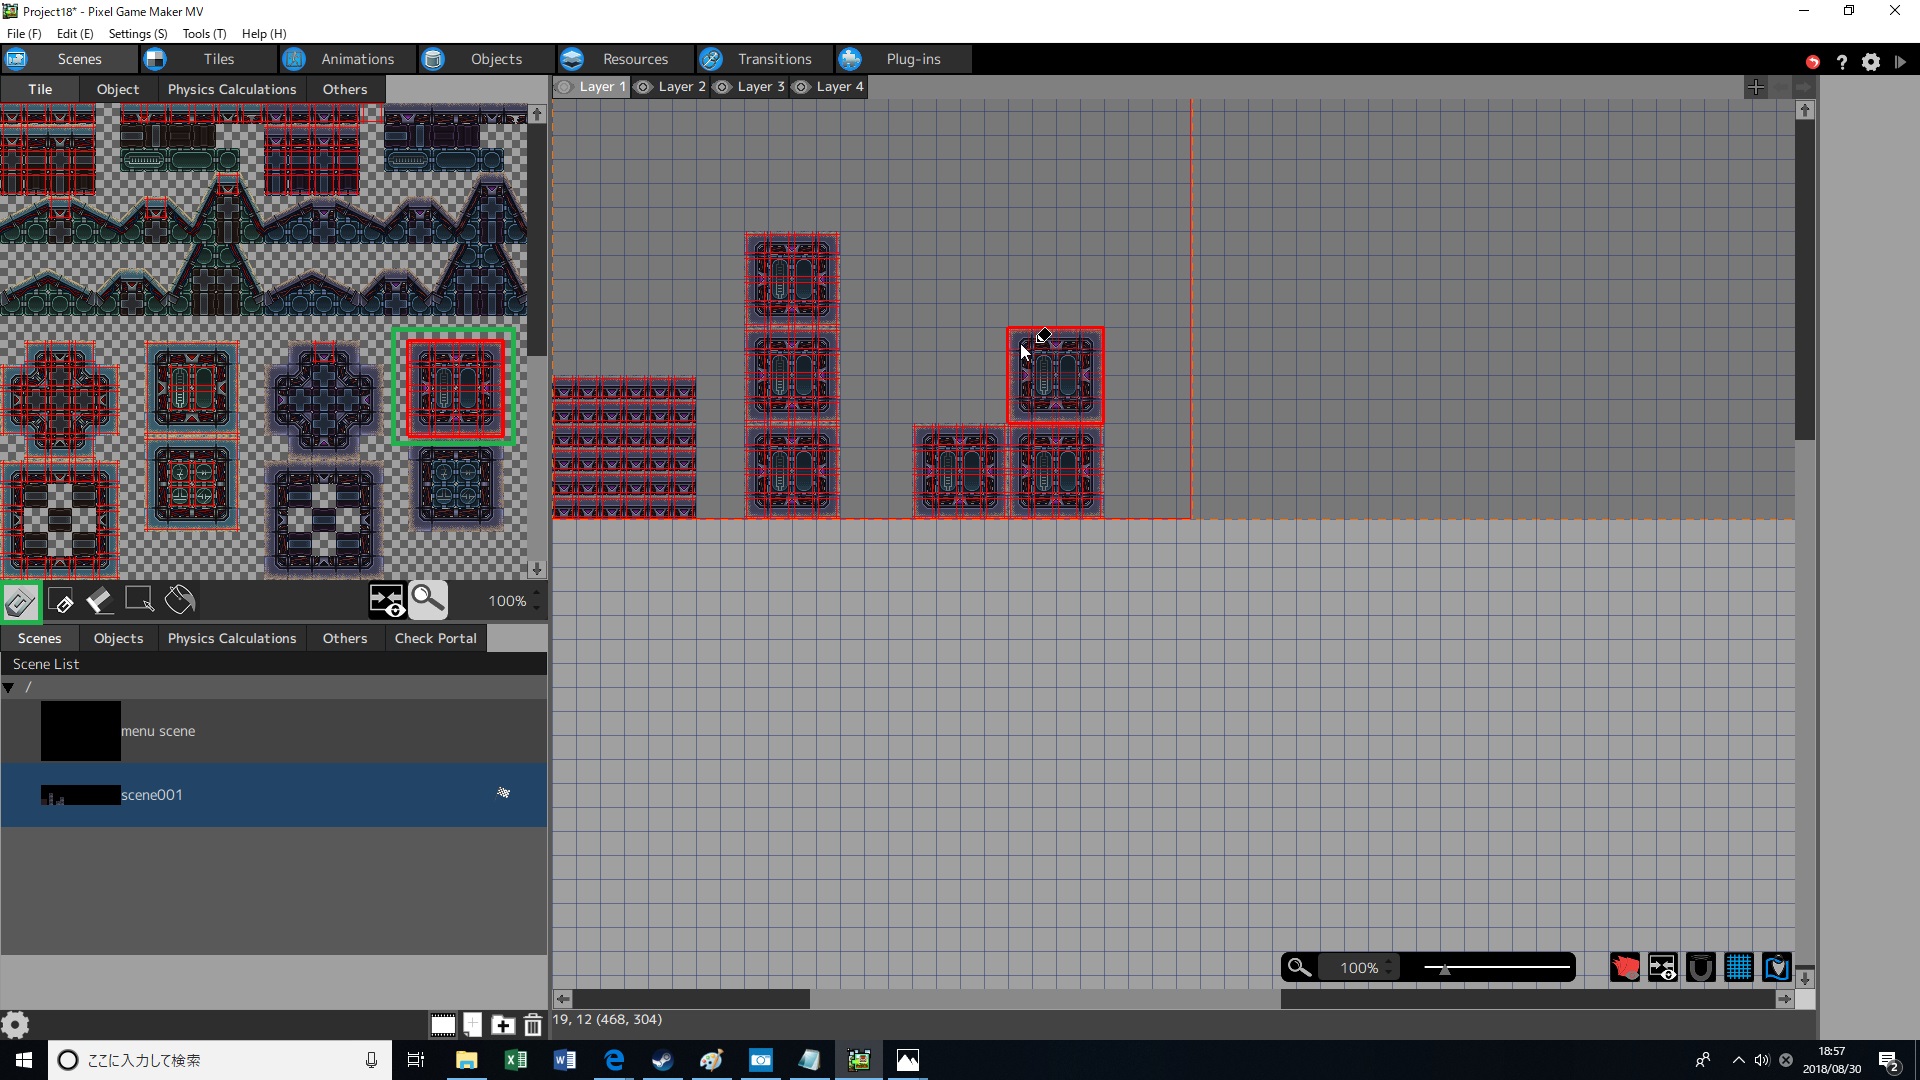Viewport: 1920px width, 1080px height.
Task: Click the magnet snap icon
Action: pyautogui.click(x=1700, y=967)
